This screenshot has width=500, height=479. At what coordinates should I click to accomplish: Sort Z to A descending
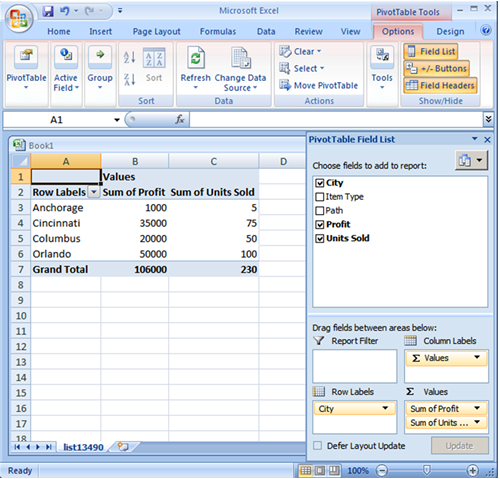(129, 79)
